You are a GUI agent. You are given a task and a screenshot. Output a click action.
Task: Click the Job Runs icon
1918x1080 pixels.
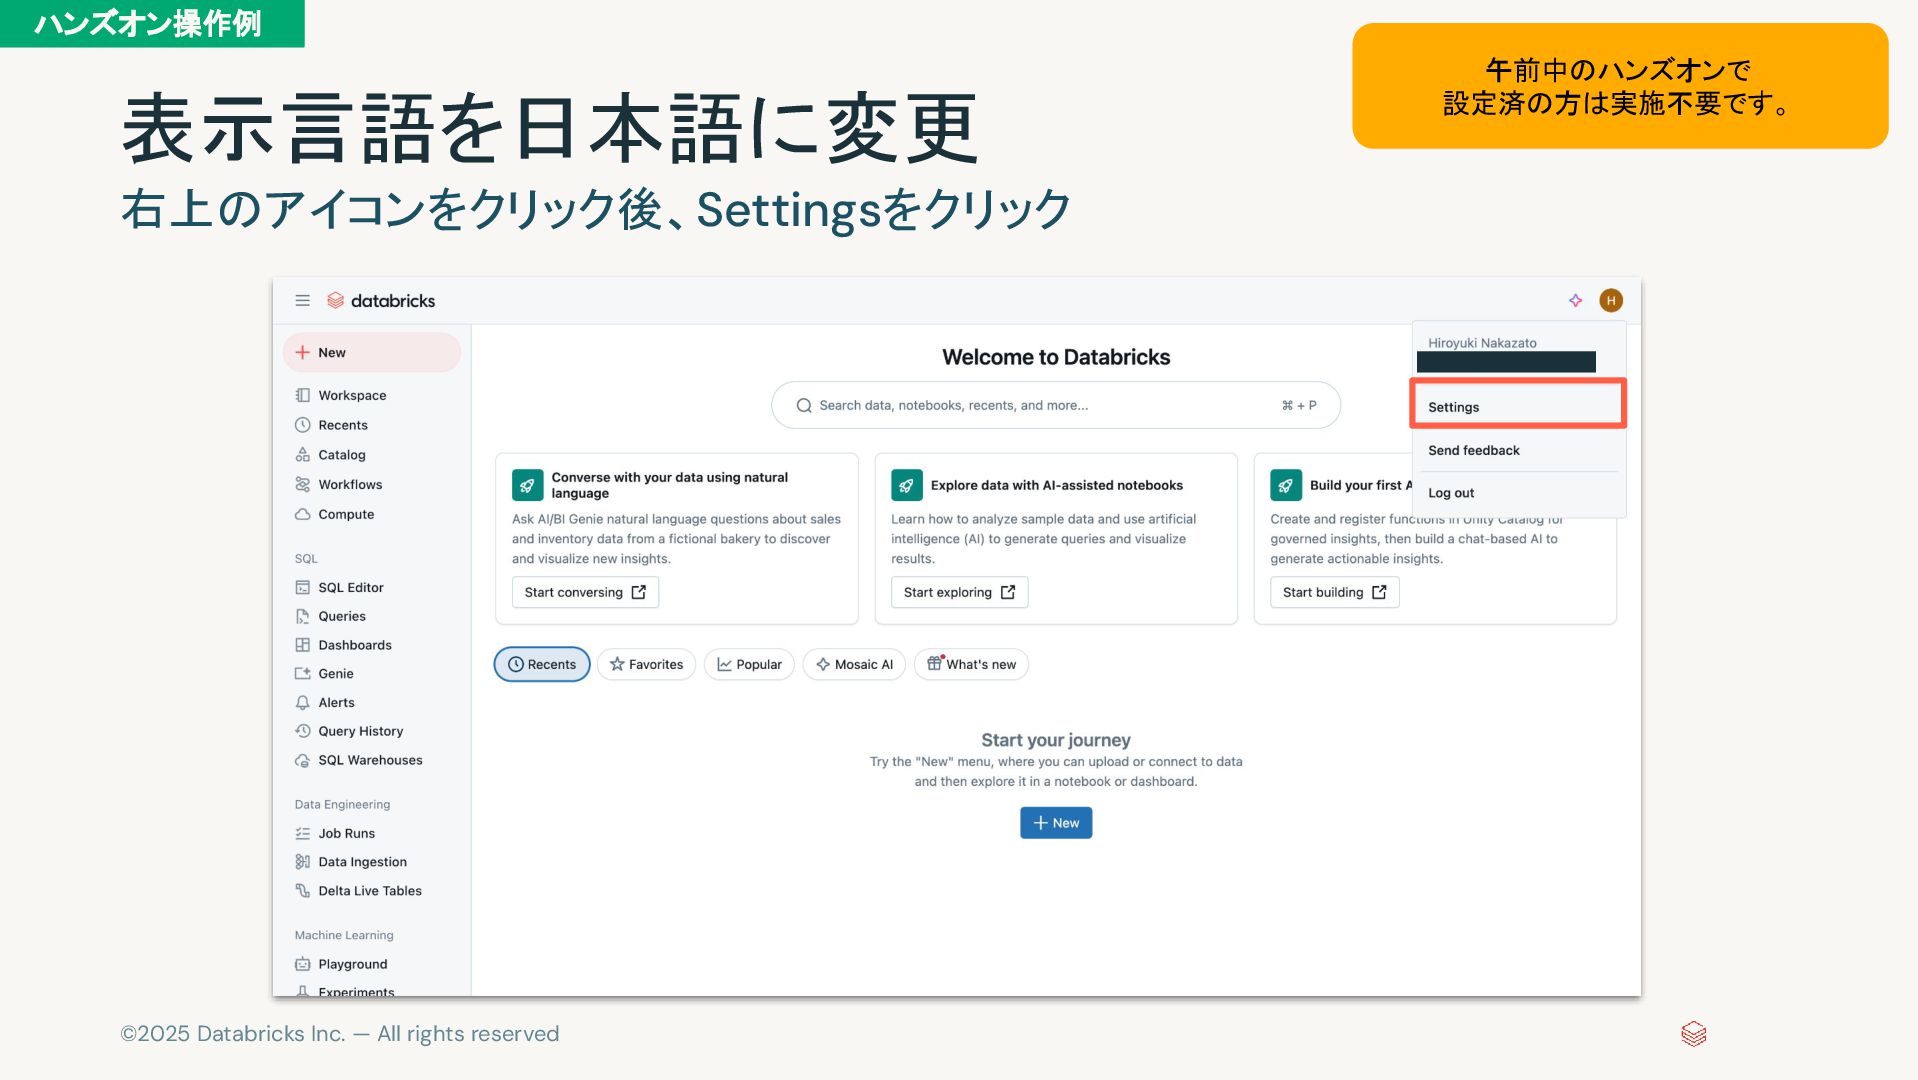[x=302, y=834]
